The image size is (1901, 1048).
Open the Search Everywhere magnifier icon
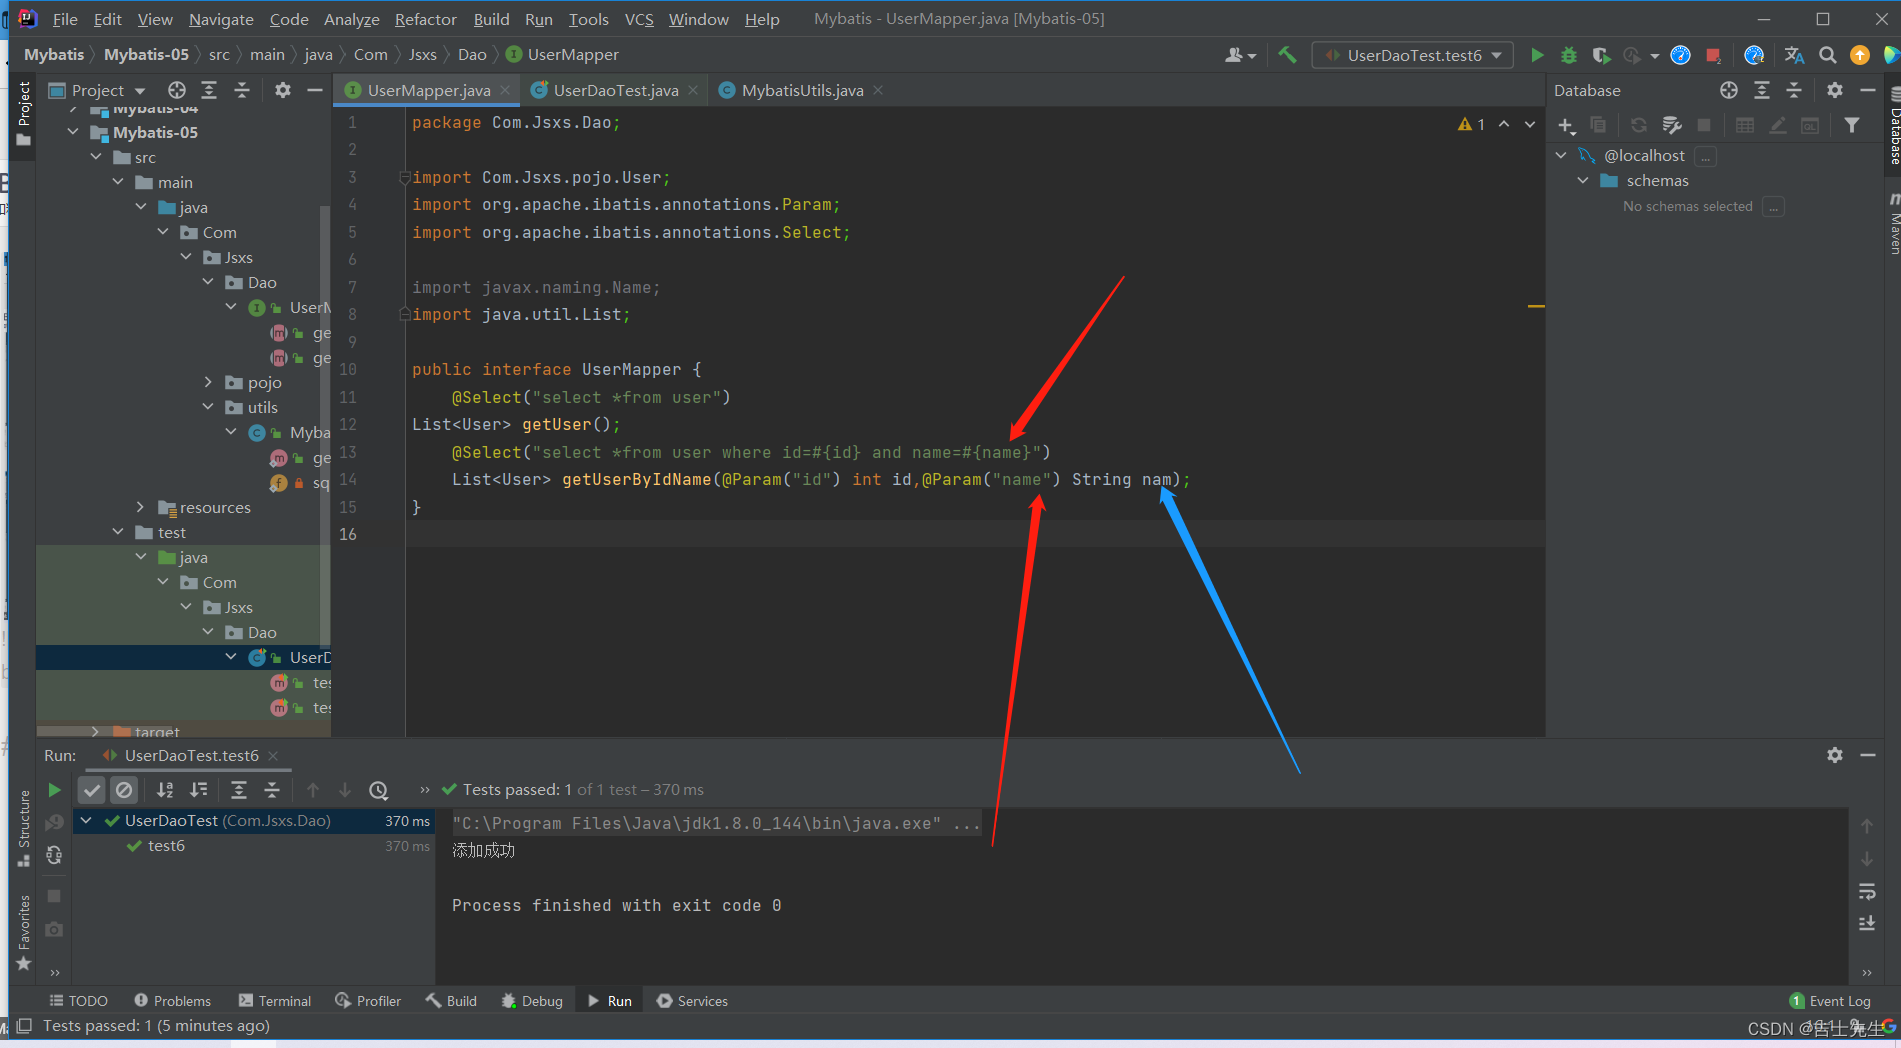pyautogui.click(x=1827, y=55)
